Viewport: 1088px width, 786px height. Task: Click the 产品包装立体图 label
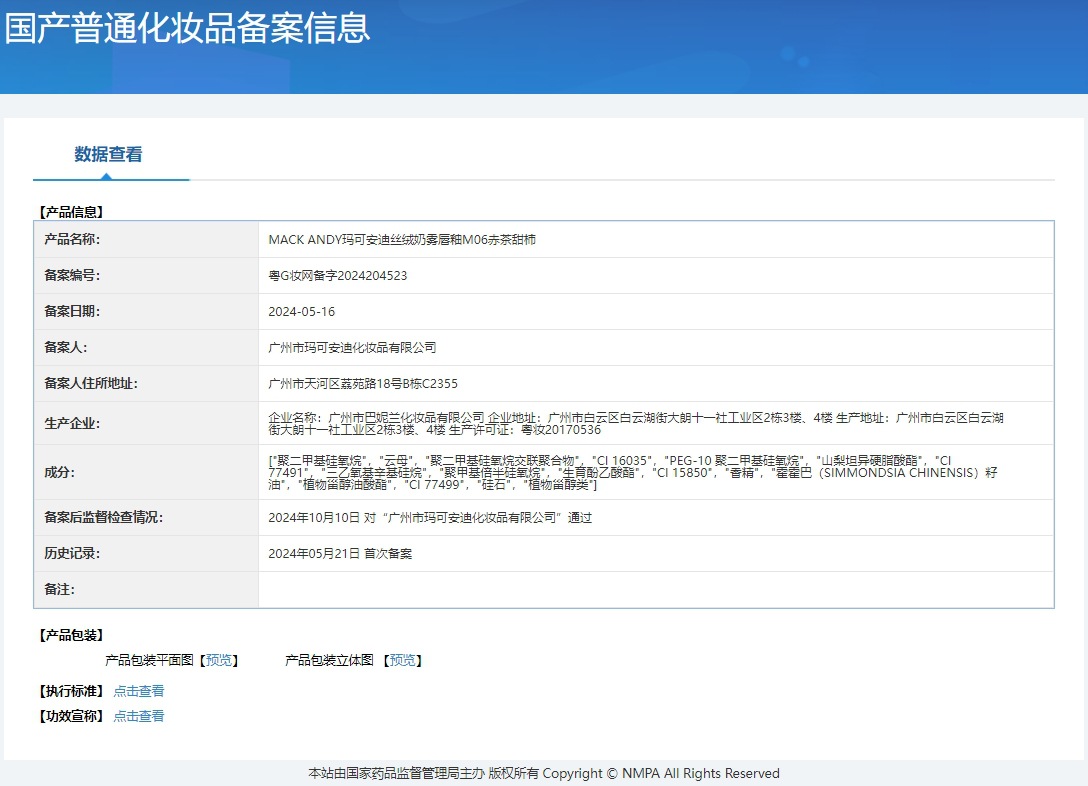[330, 660]
